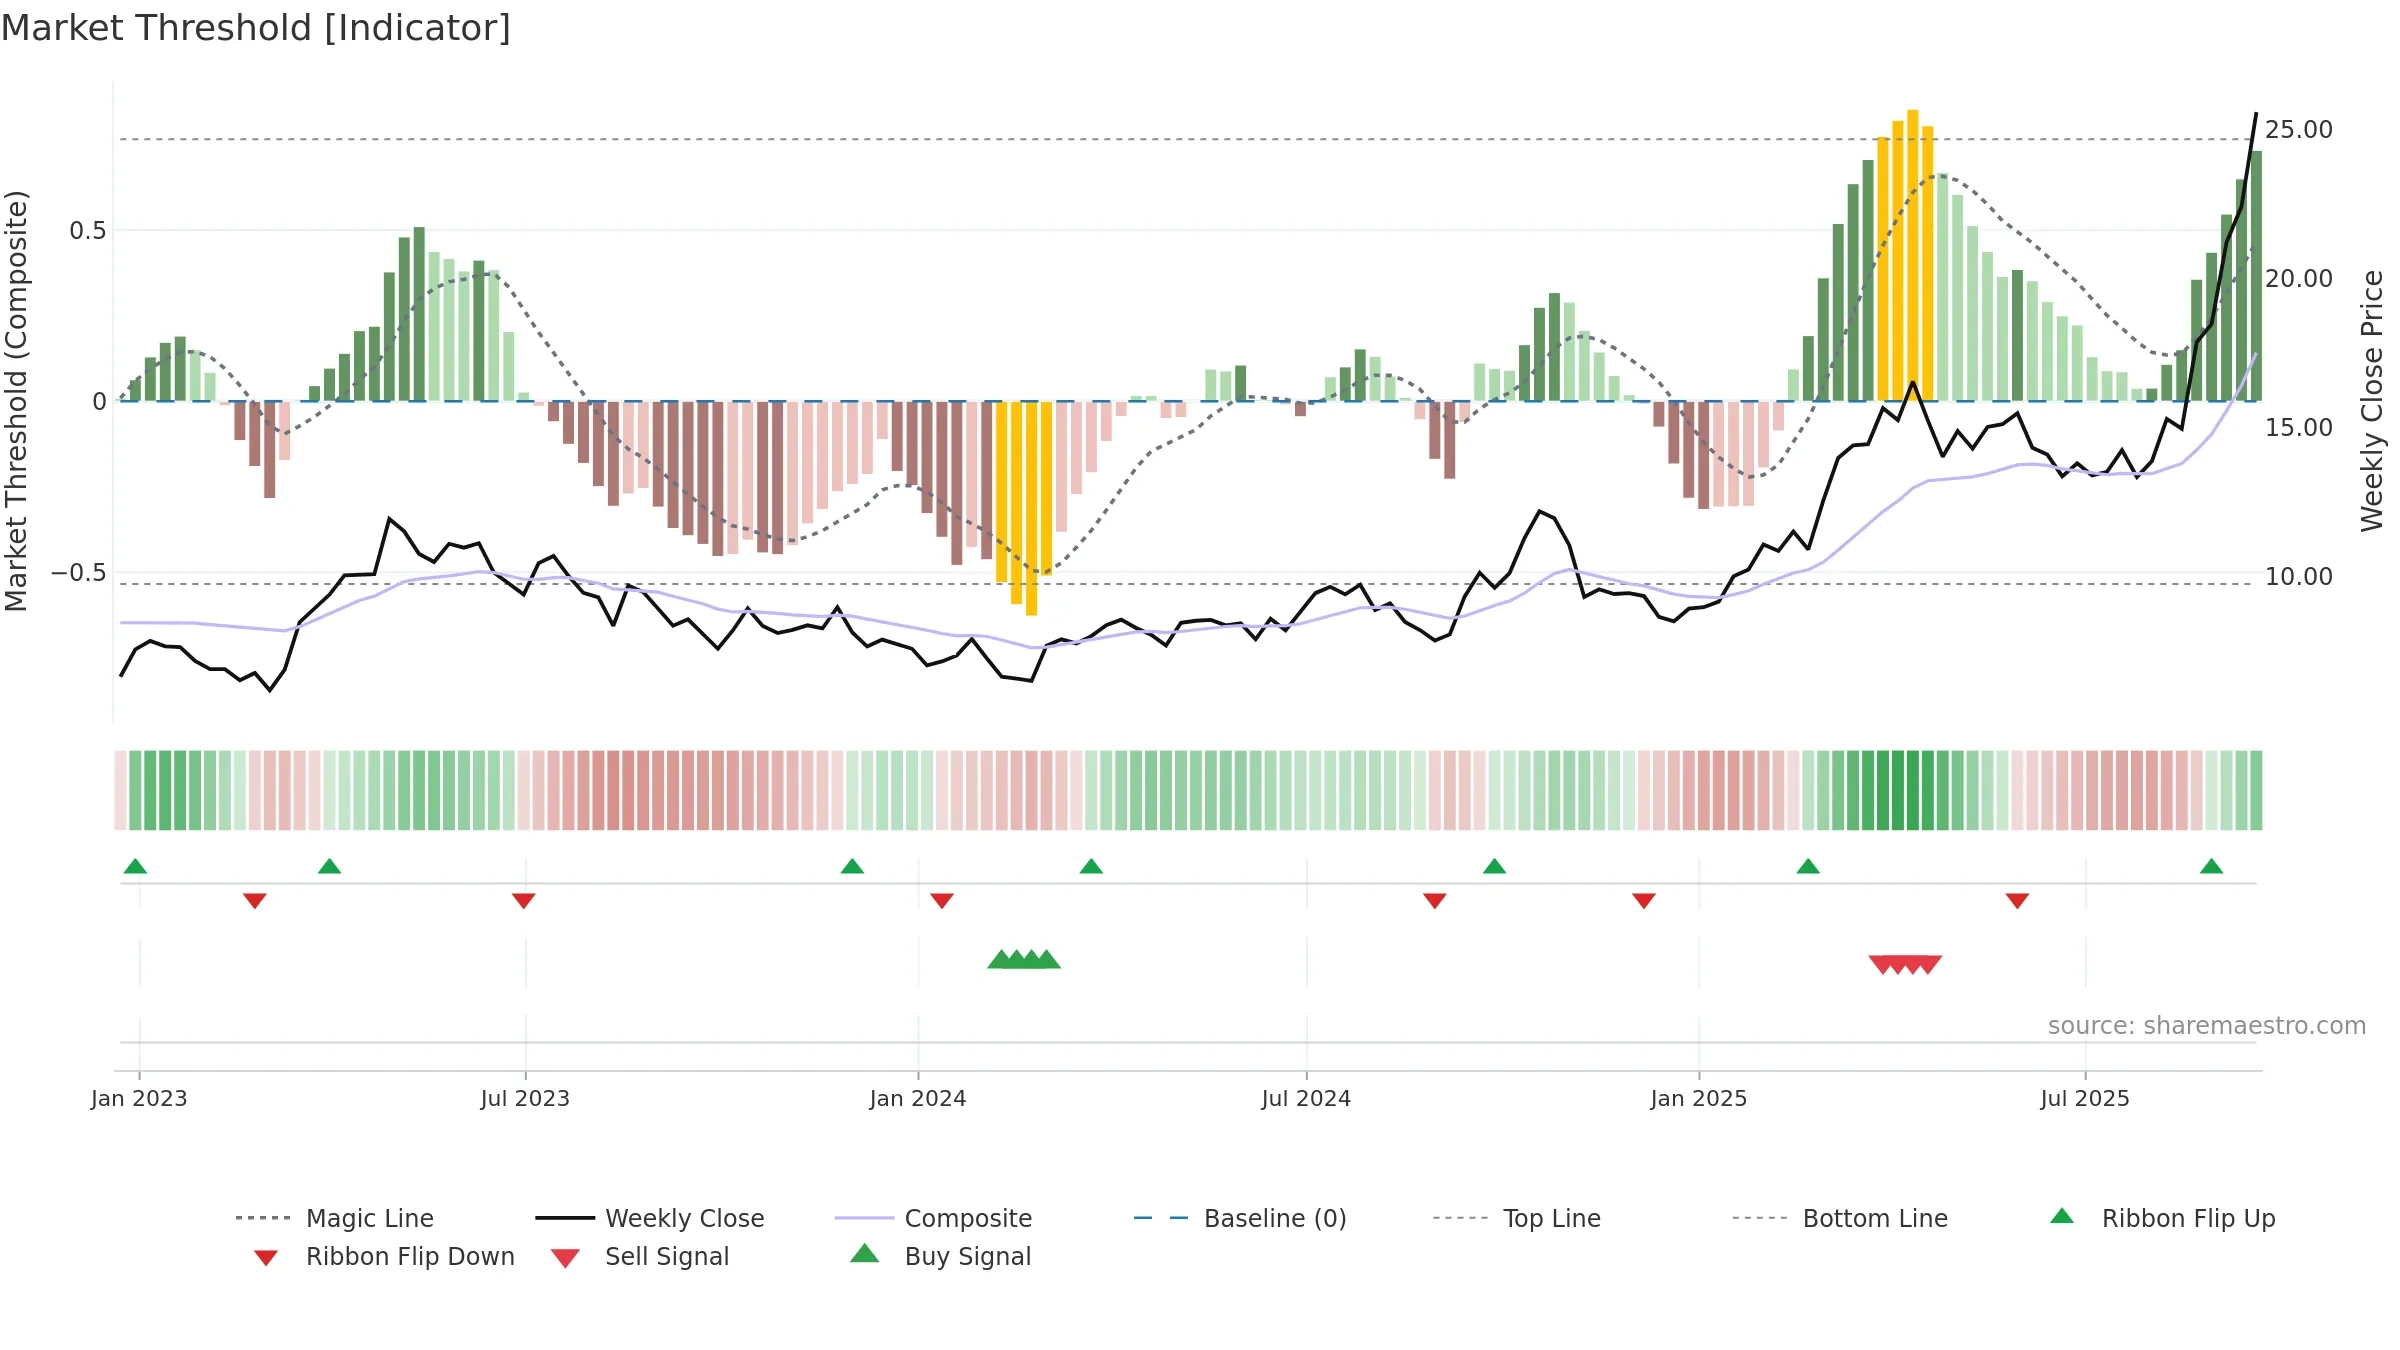Image resolution: width=2400 pixels, height=1350 pixels.
Task: Click the −0.5 composite axis label
Action: [79, 573]
